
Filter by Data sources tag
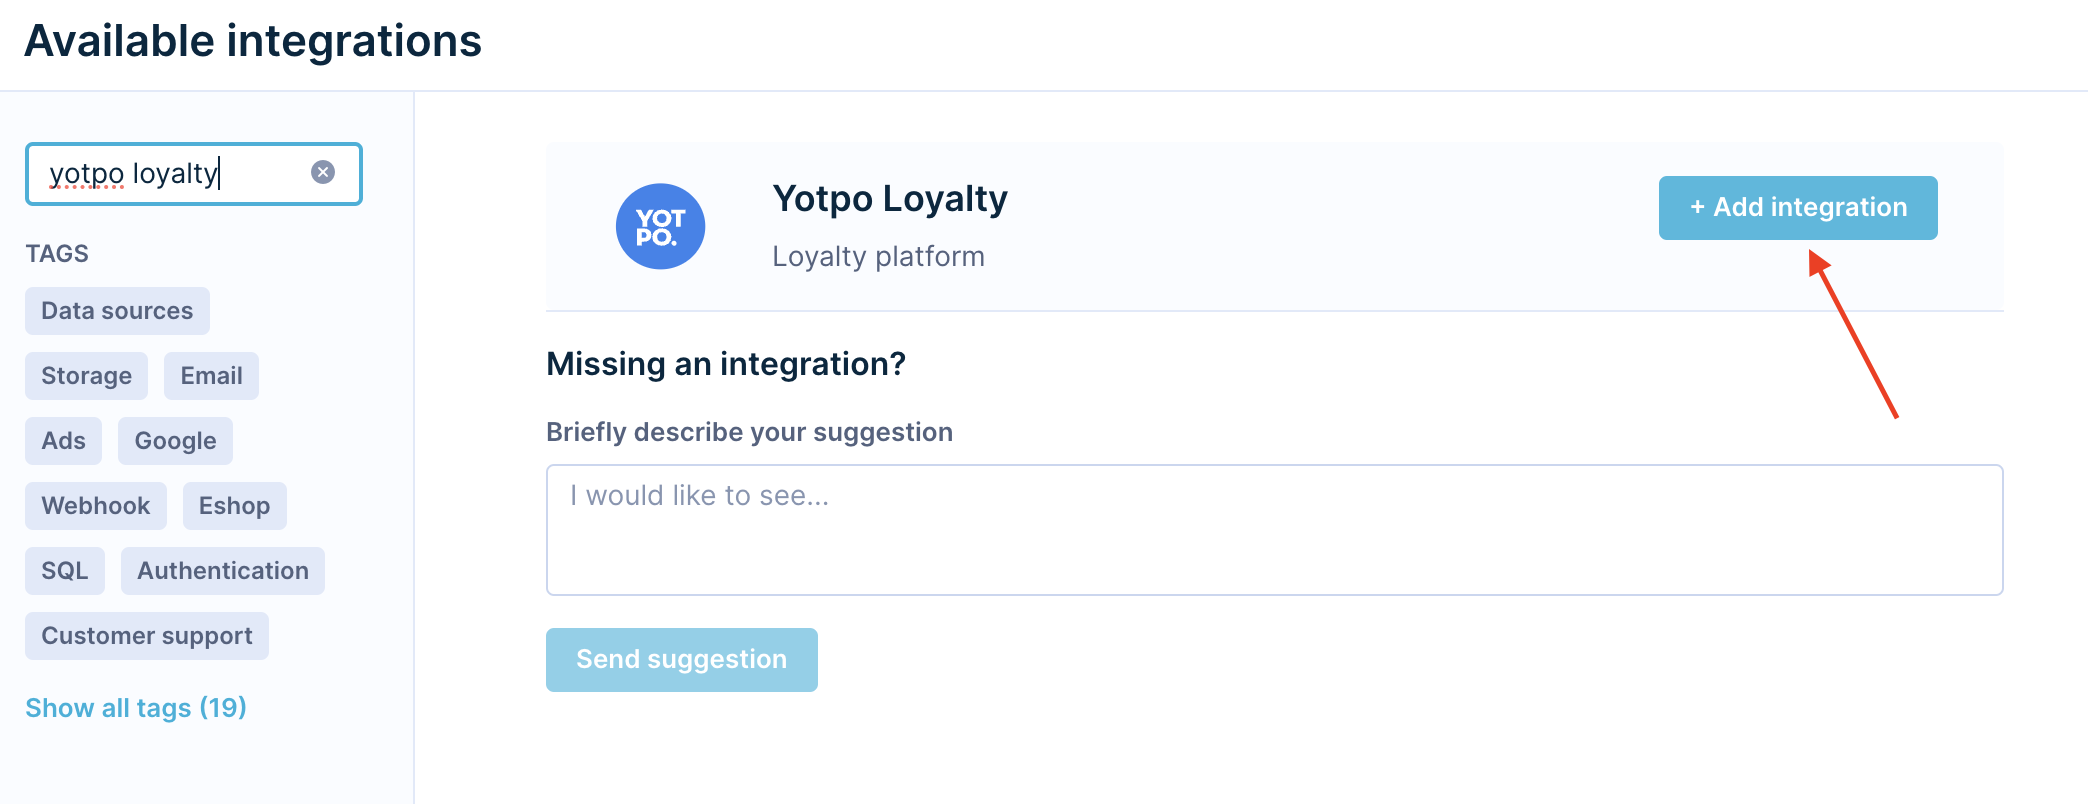pyautogui.click(x=117, y=311)
